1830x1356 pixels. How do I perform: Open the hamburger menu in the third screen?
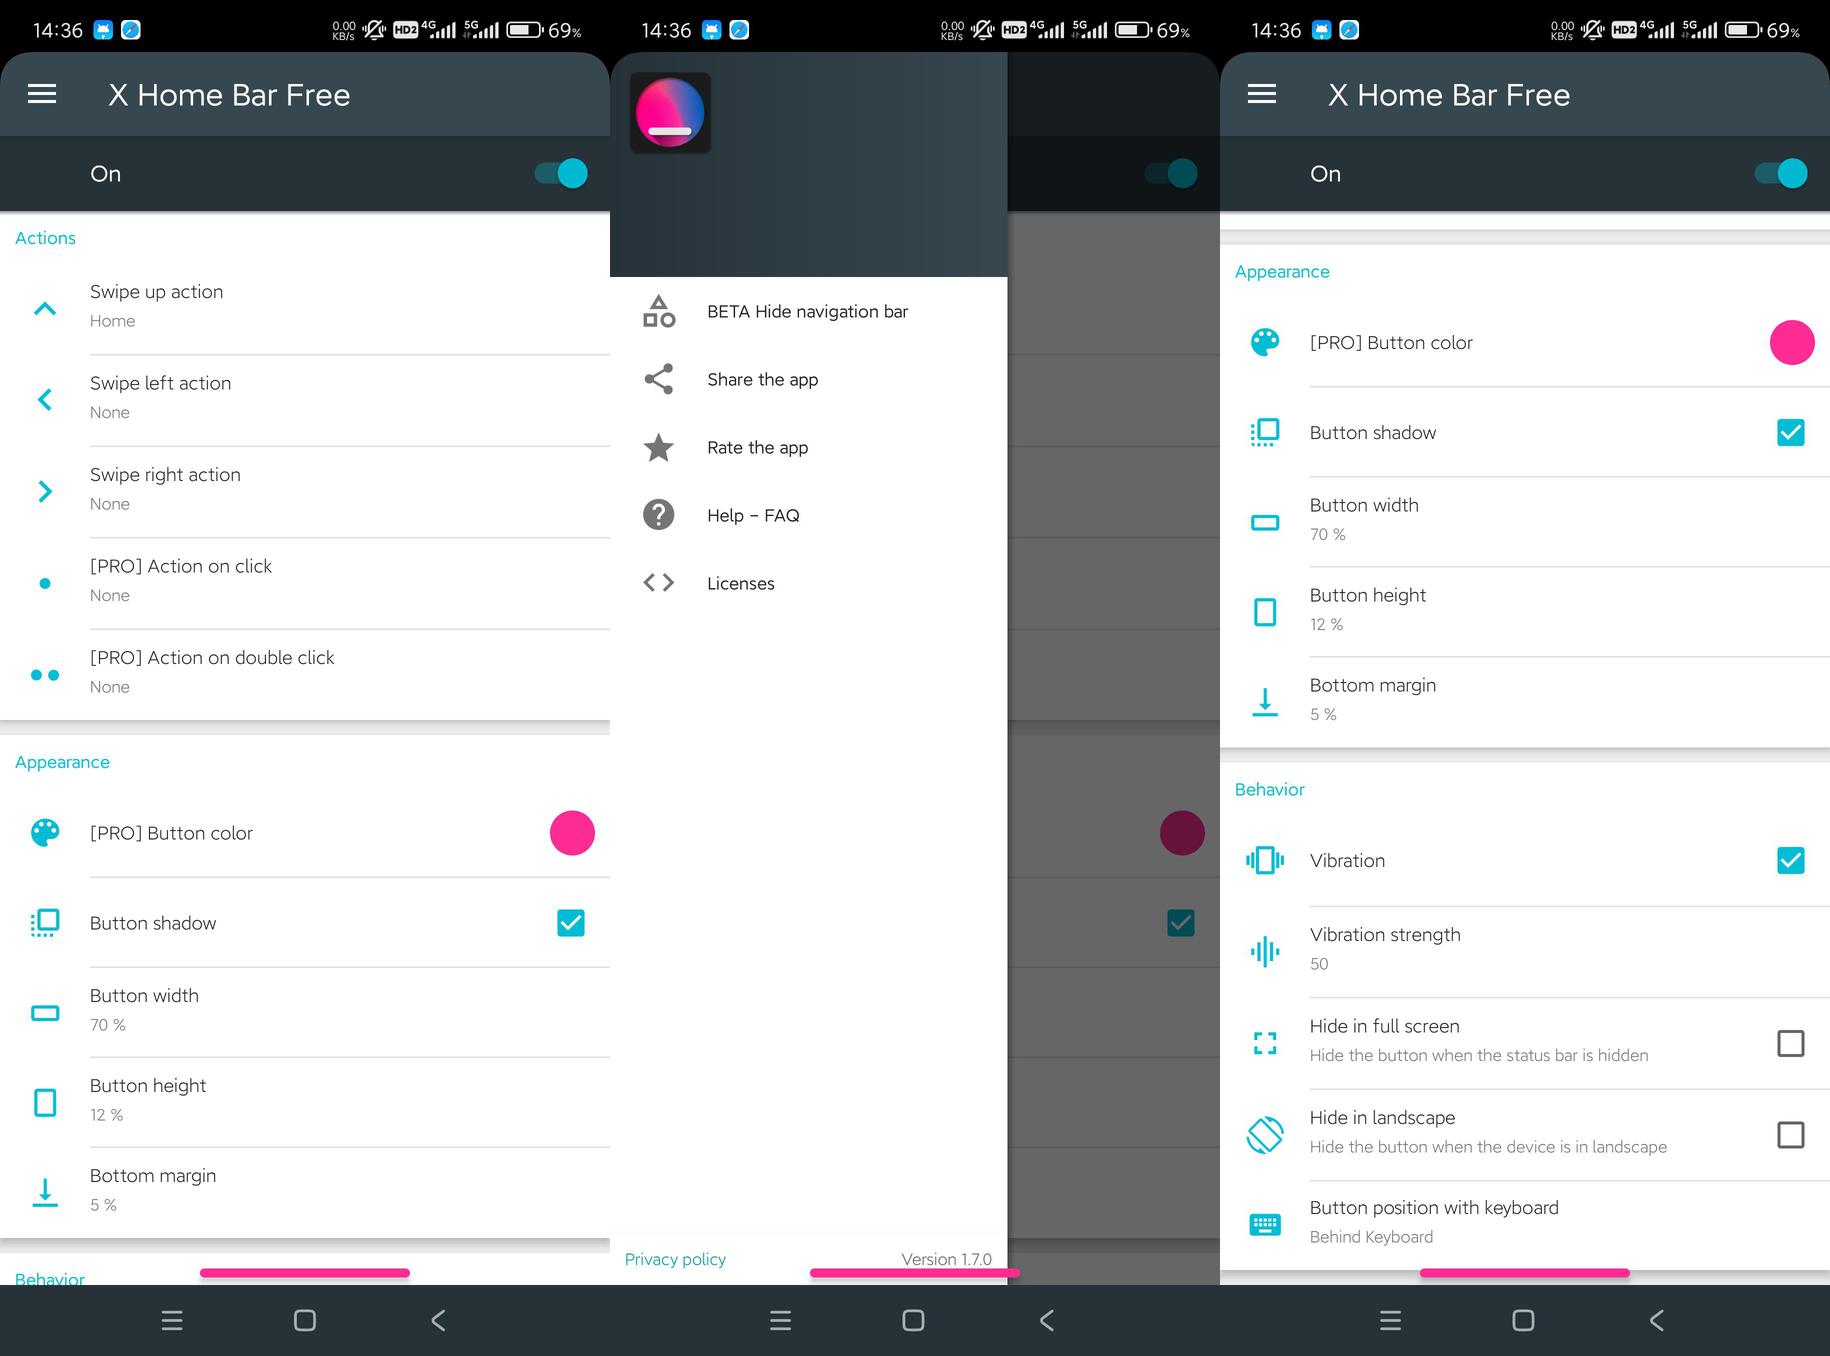(1262, 94)
